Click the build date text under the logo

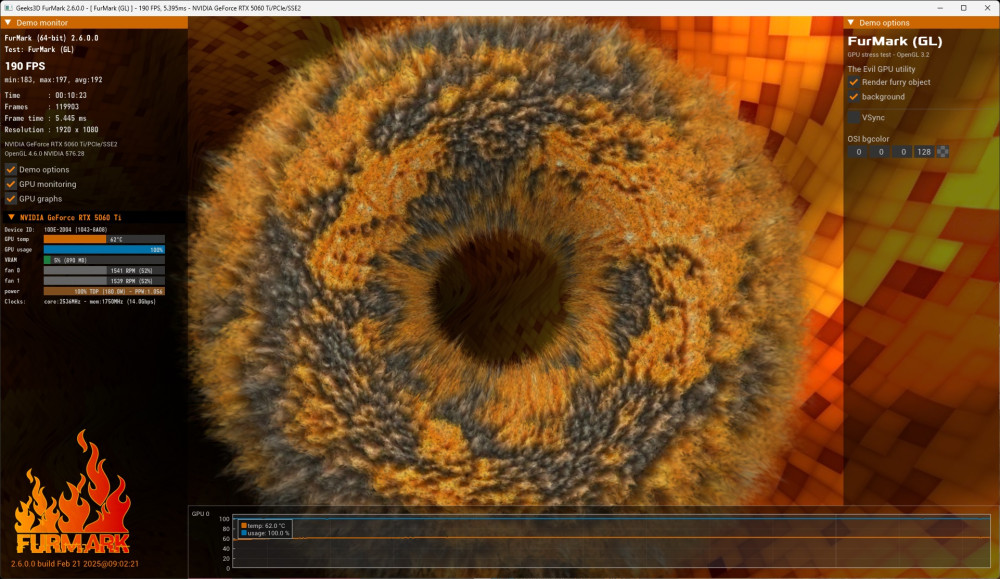point(75,564)
